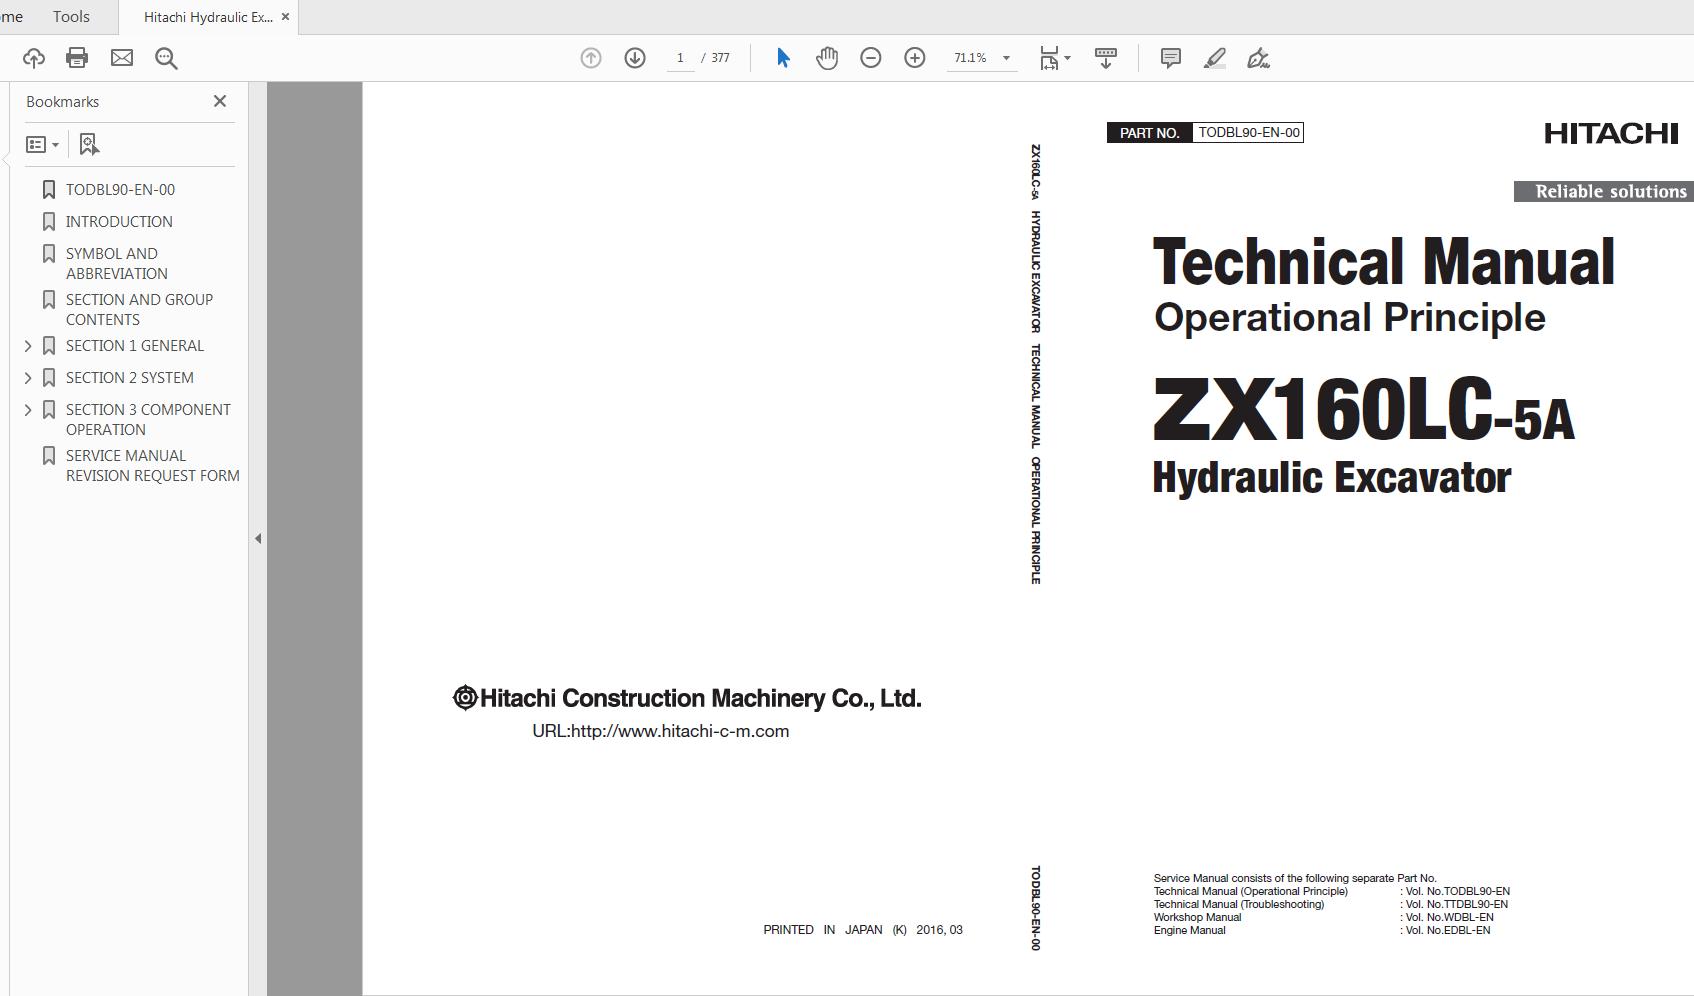Toggle expand current bookmark icon
Screen dimensions: 1694x996
coord(88,144)
